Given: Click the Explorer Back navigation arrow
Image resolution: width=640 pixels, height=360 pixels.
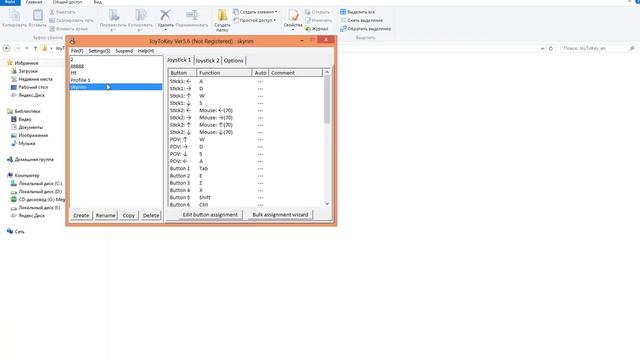Looking at the screenshot, I should (7, 48).
